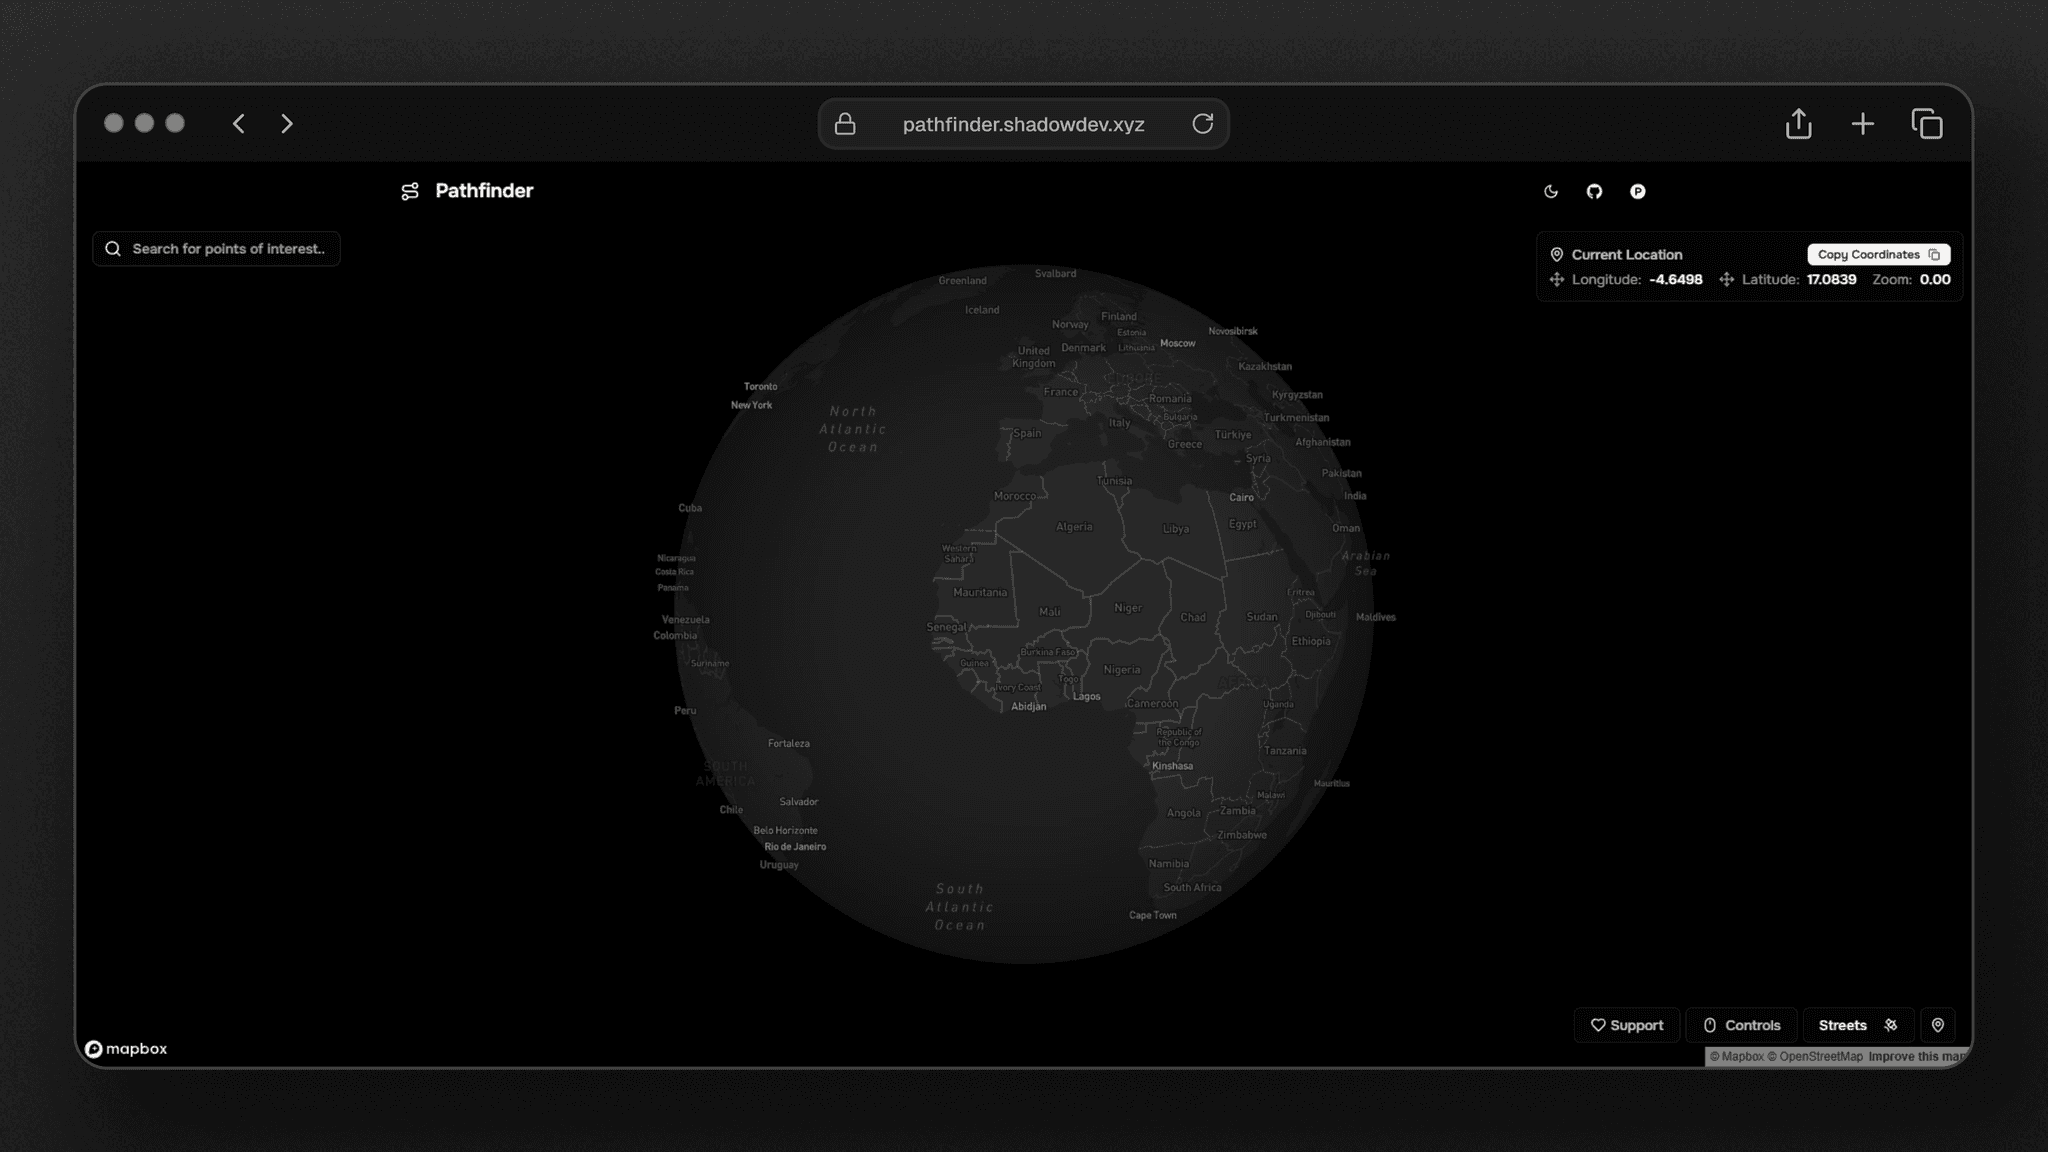Screen dimensions: 2048x1152
Task: Reload the page with the refresh icon
Action: click(1202, 124)
